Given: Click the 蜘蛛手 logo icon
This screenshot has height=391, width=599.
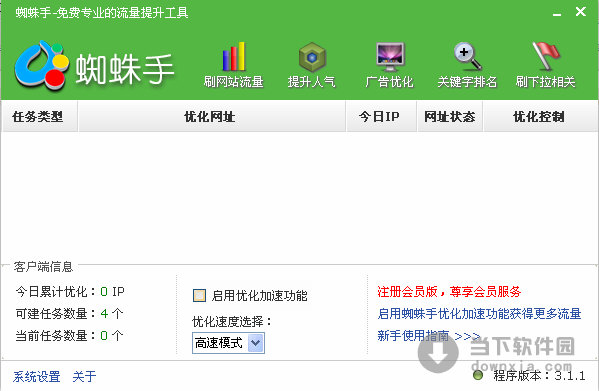Looking at the screenshot, I should pos(42,66).
